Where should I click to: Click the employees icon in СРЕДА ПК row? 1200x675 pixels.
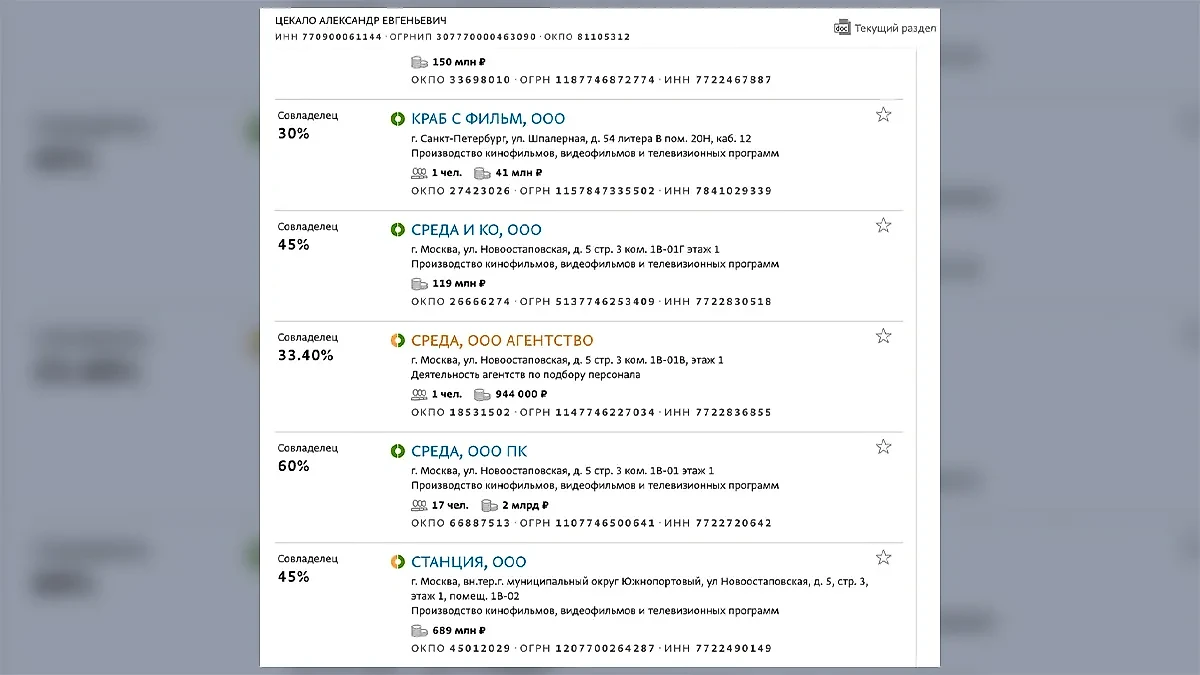pyautogui.click(x=419, y=505)
